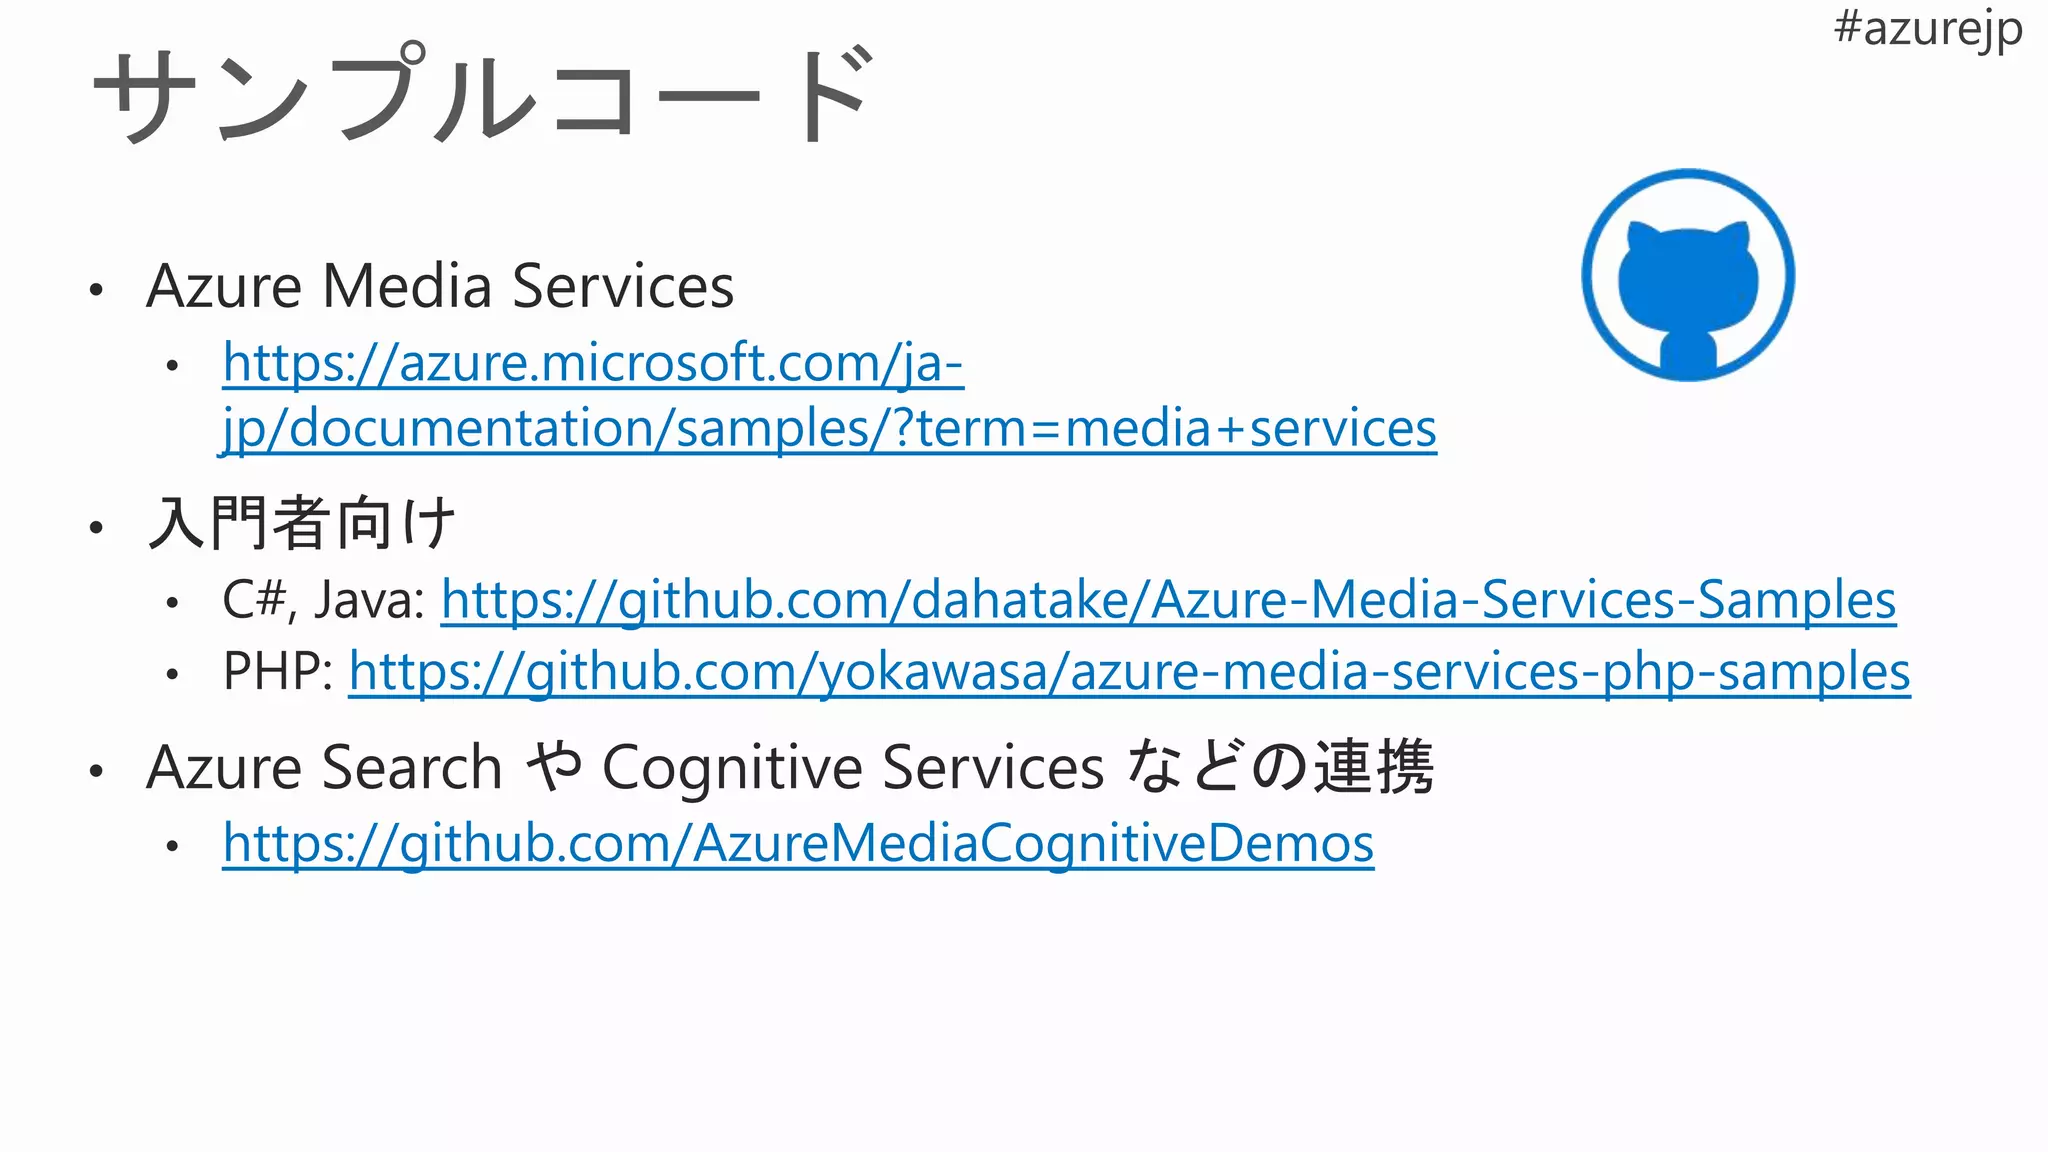Image resolution: width=2048 pixels, height=1152 pixels.
Task: Follow the AzureMediaCognitiveDemos GitHub link
Action: pyautogui.click(x=797, y=843)
